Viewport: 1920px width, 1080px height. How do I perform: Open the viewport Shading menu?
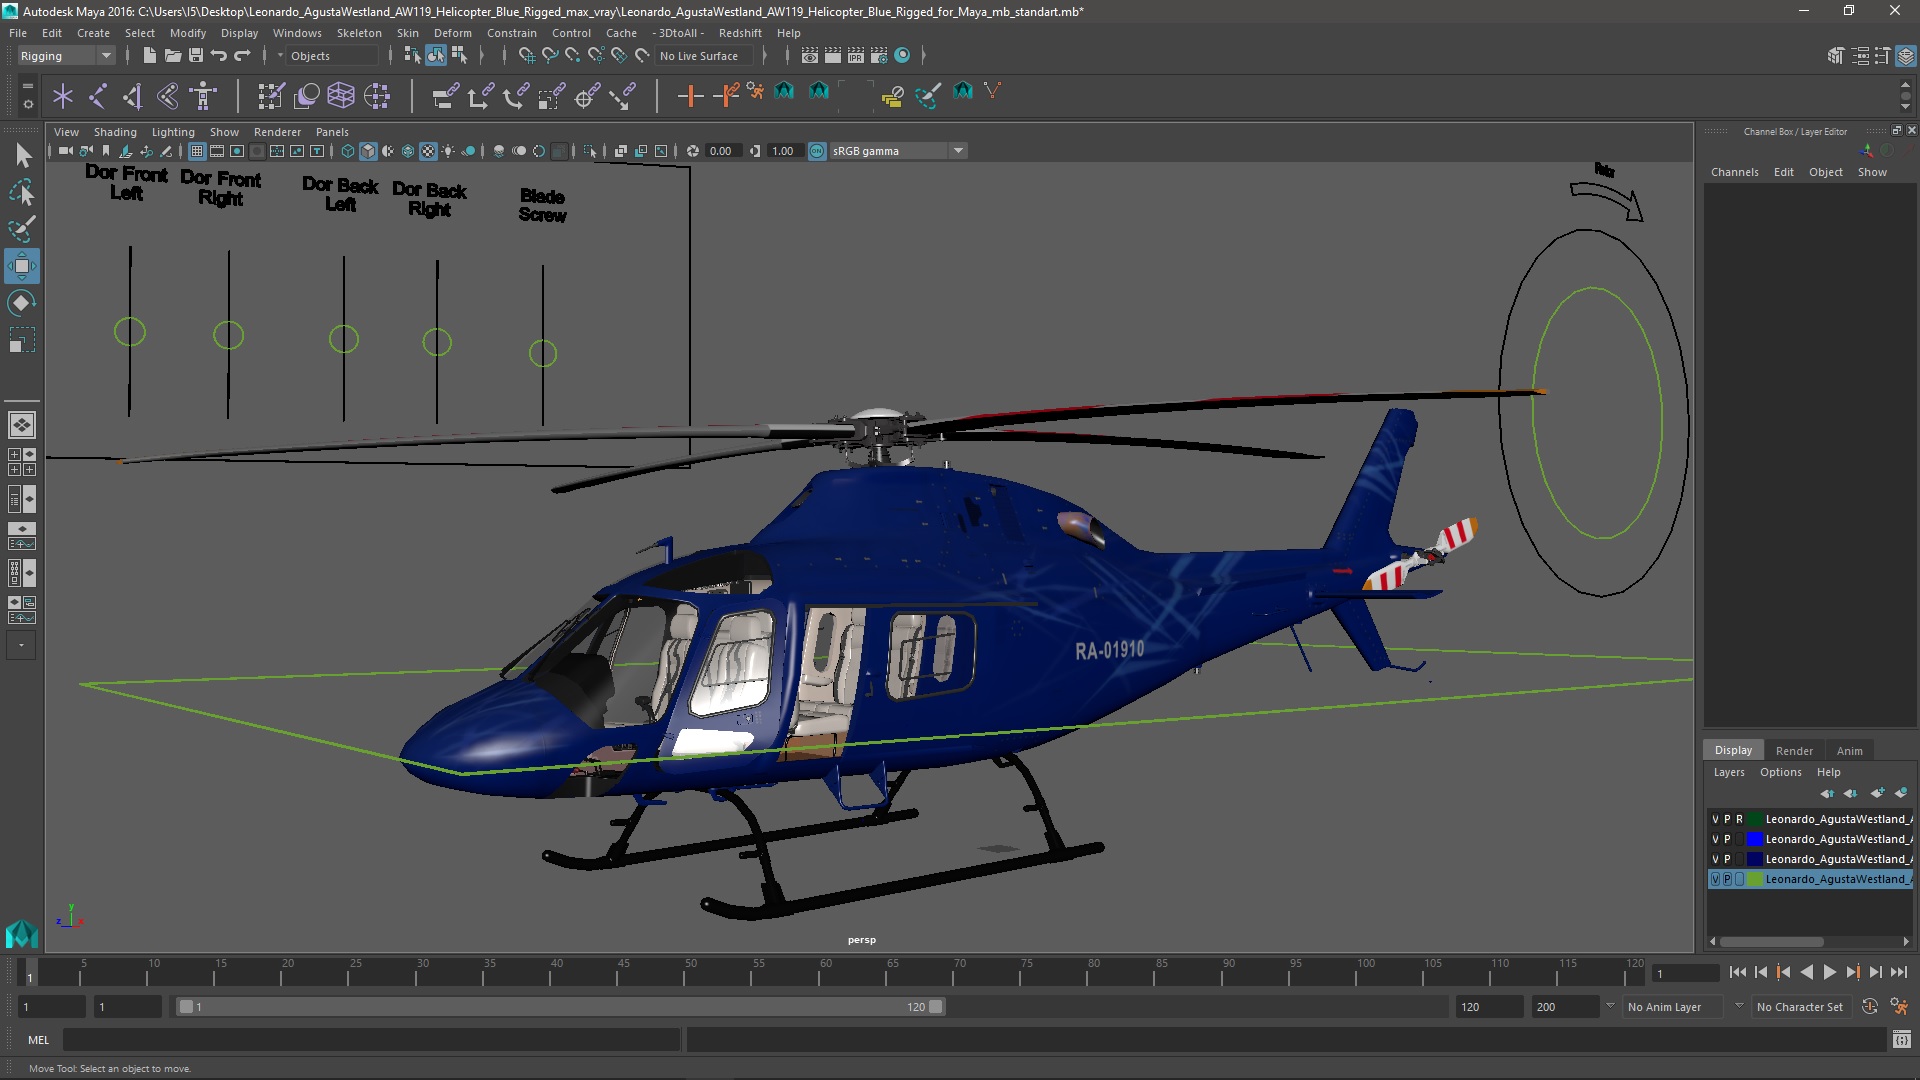(115, 132)
